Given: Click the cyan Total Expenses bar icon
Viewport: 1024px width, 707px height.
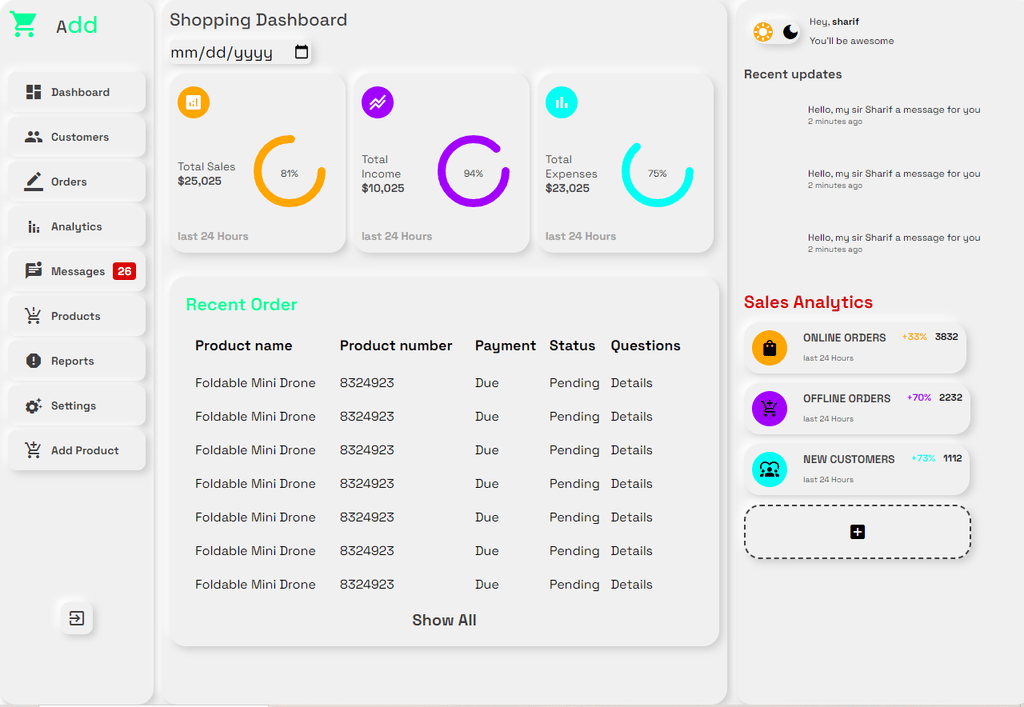Looking at the screenshot, I should point(562,102).
